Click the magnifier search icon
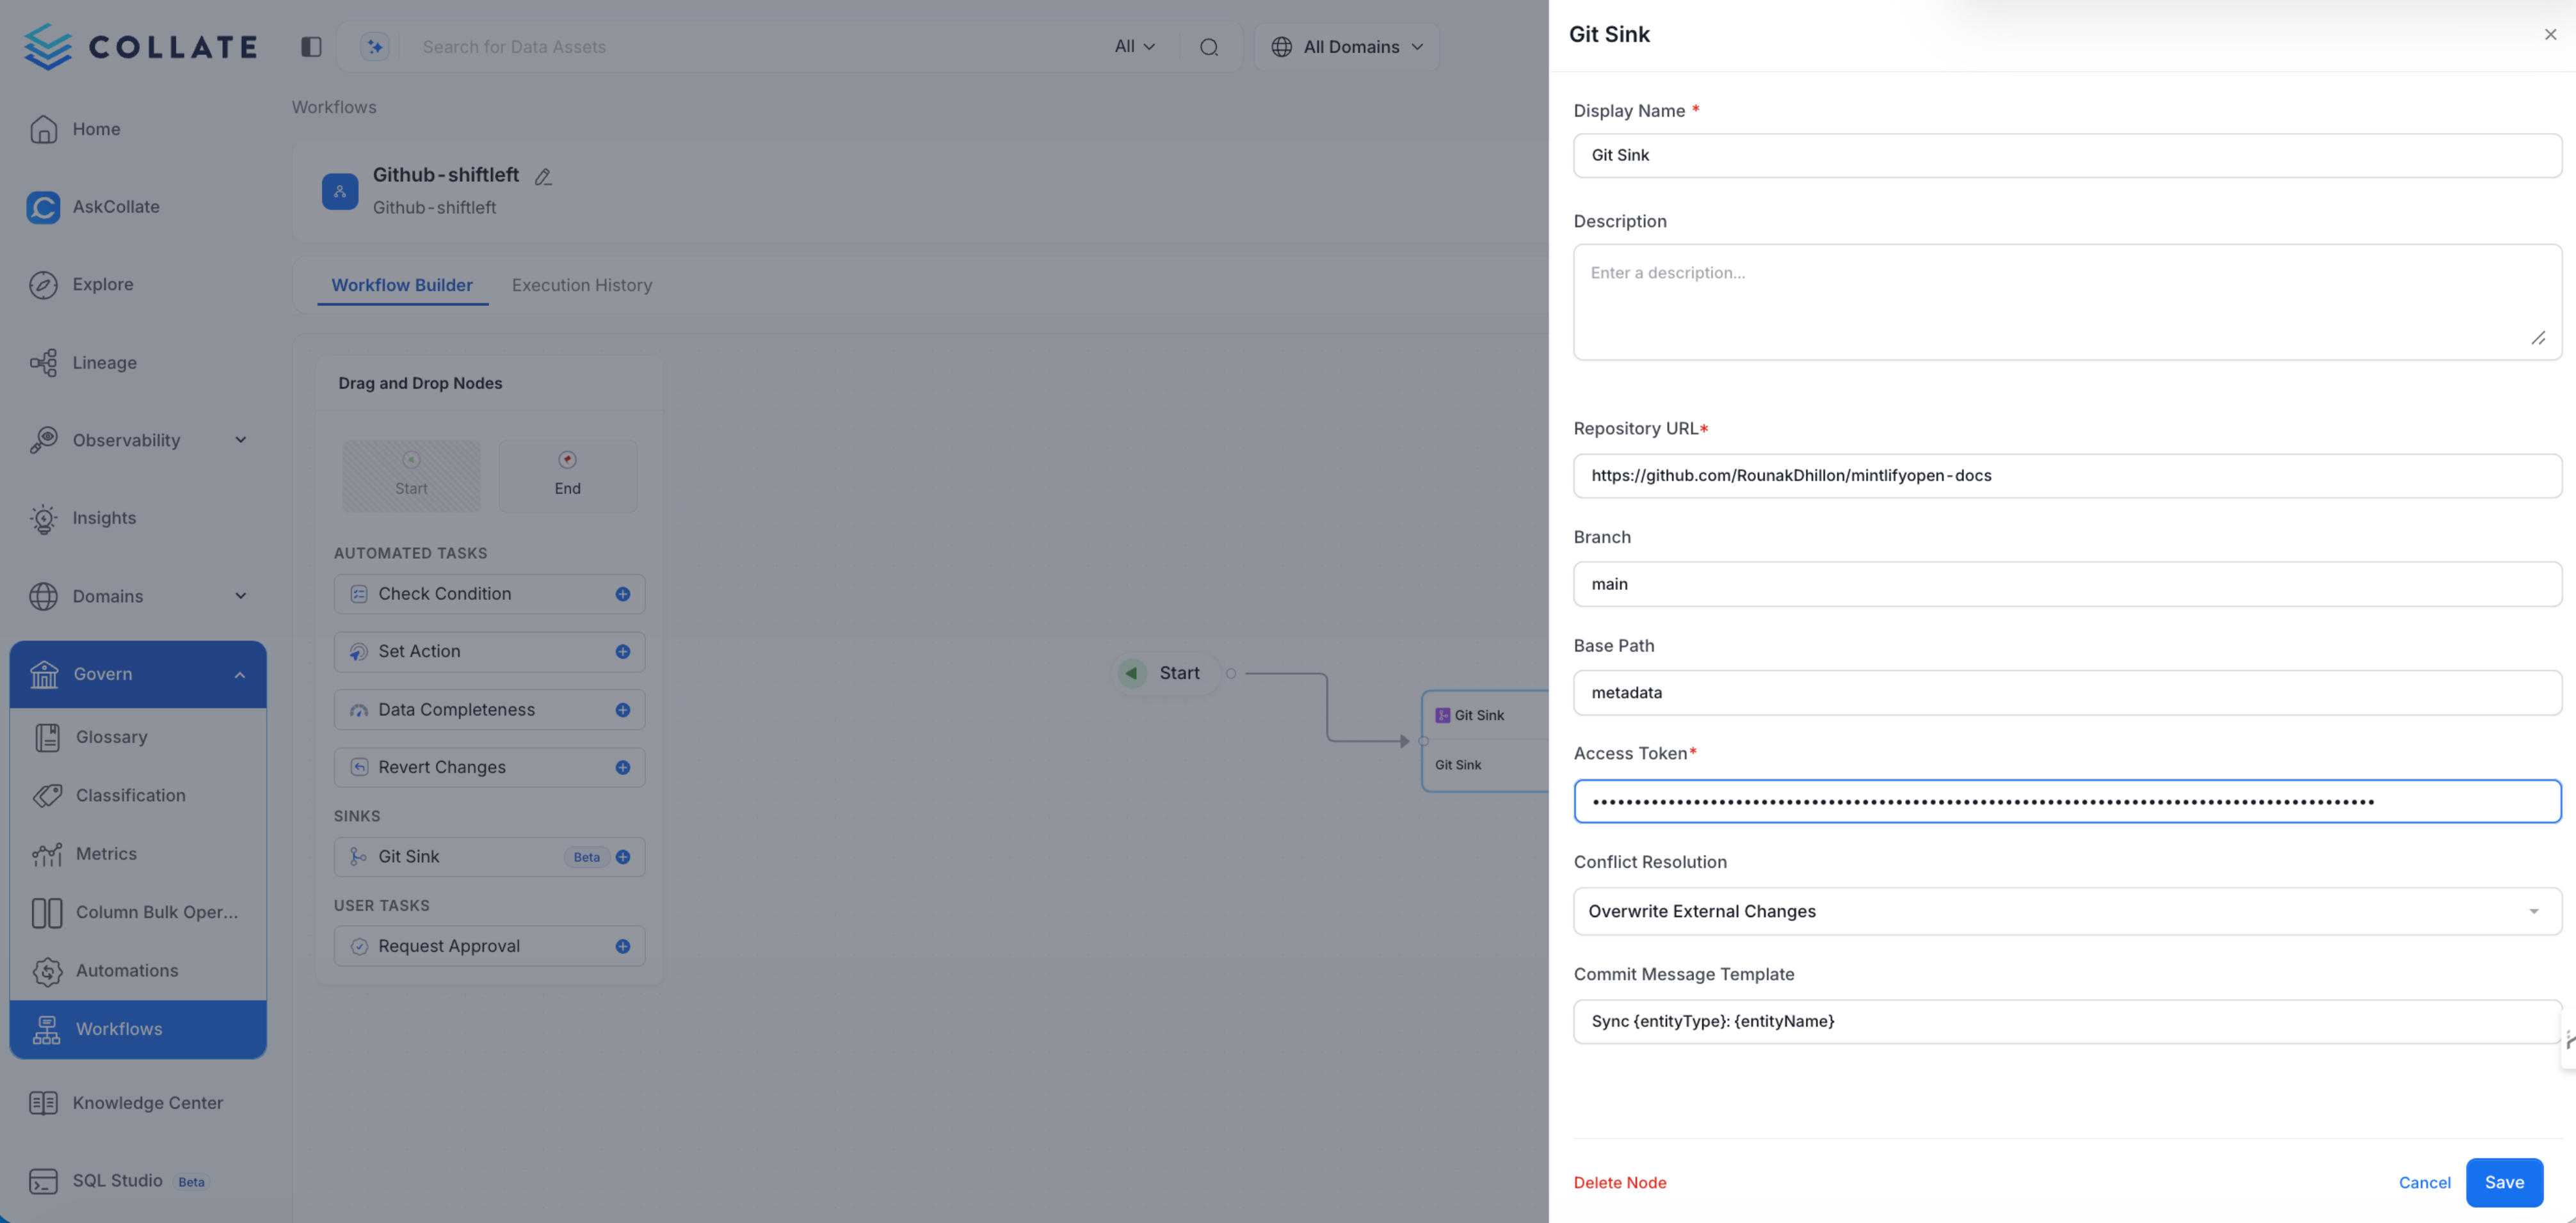The image size is (2576, 1223). click(1210, 46)
